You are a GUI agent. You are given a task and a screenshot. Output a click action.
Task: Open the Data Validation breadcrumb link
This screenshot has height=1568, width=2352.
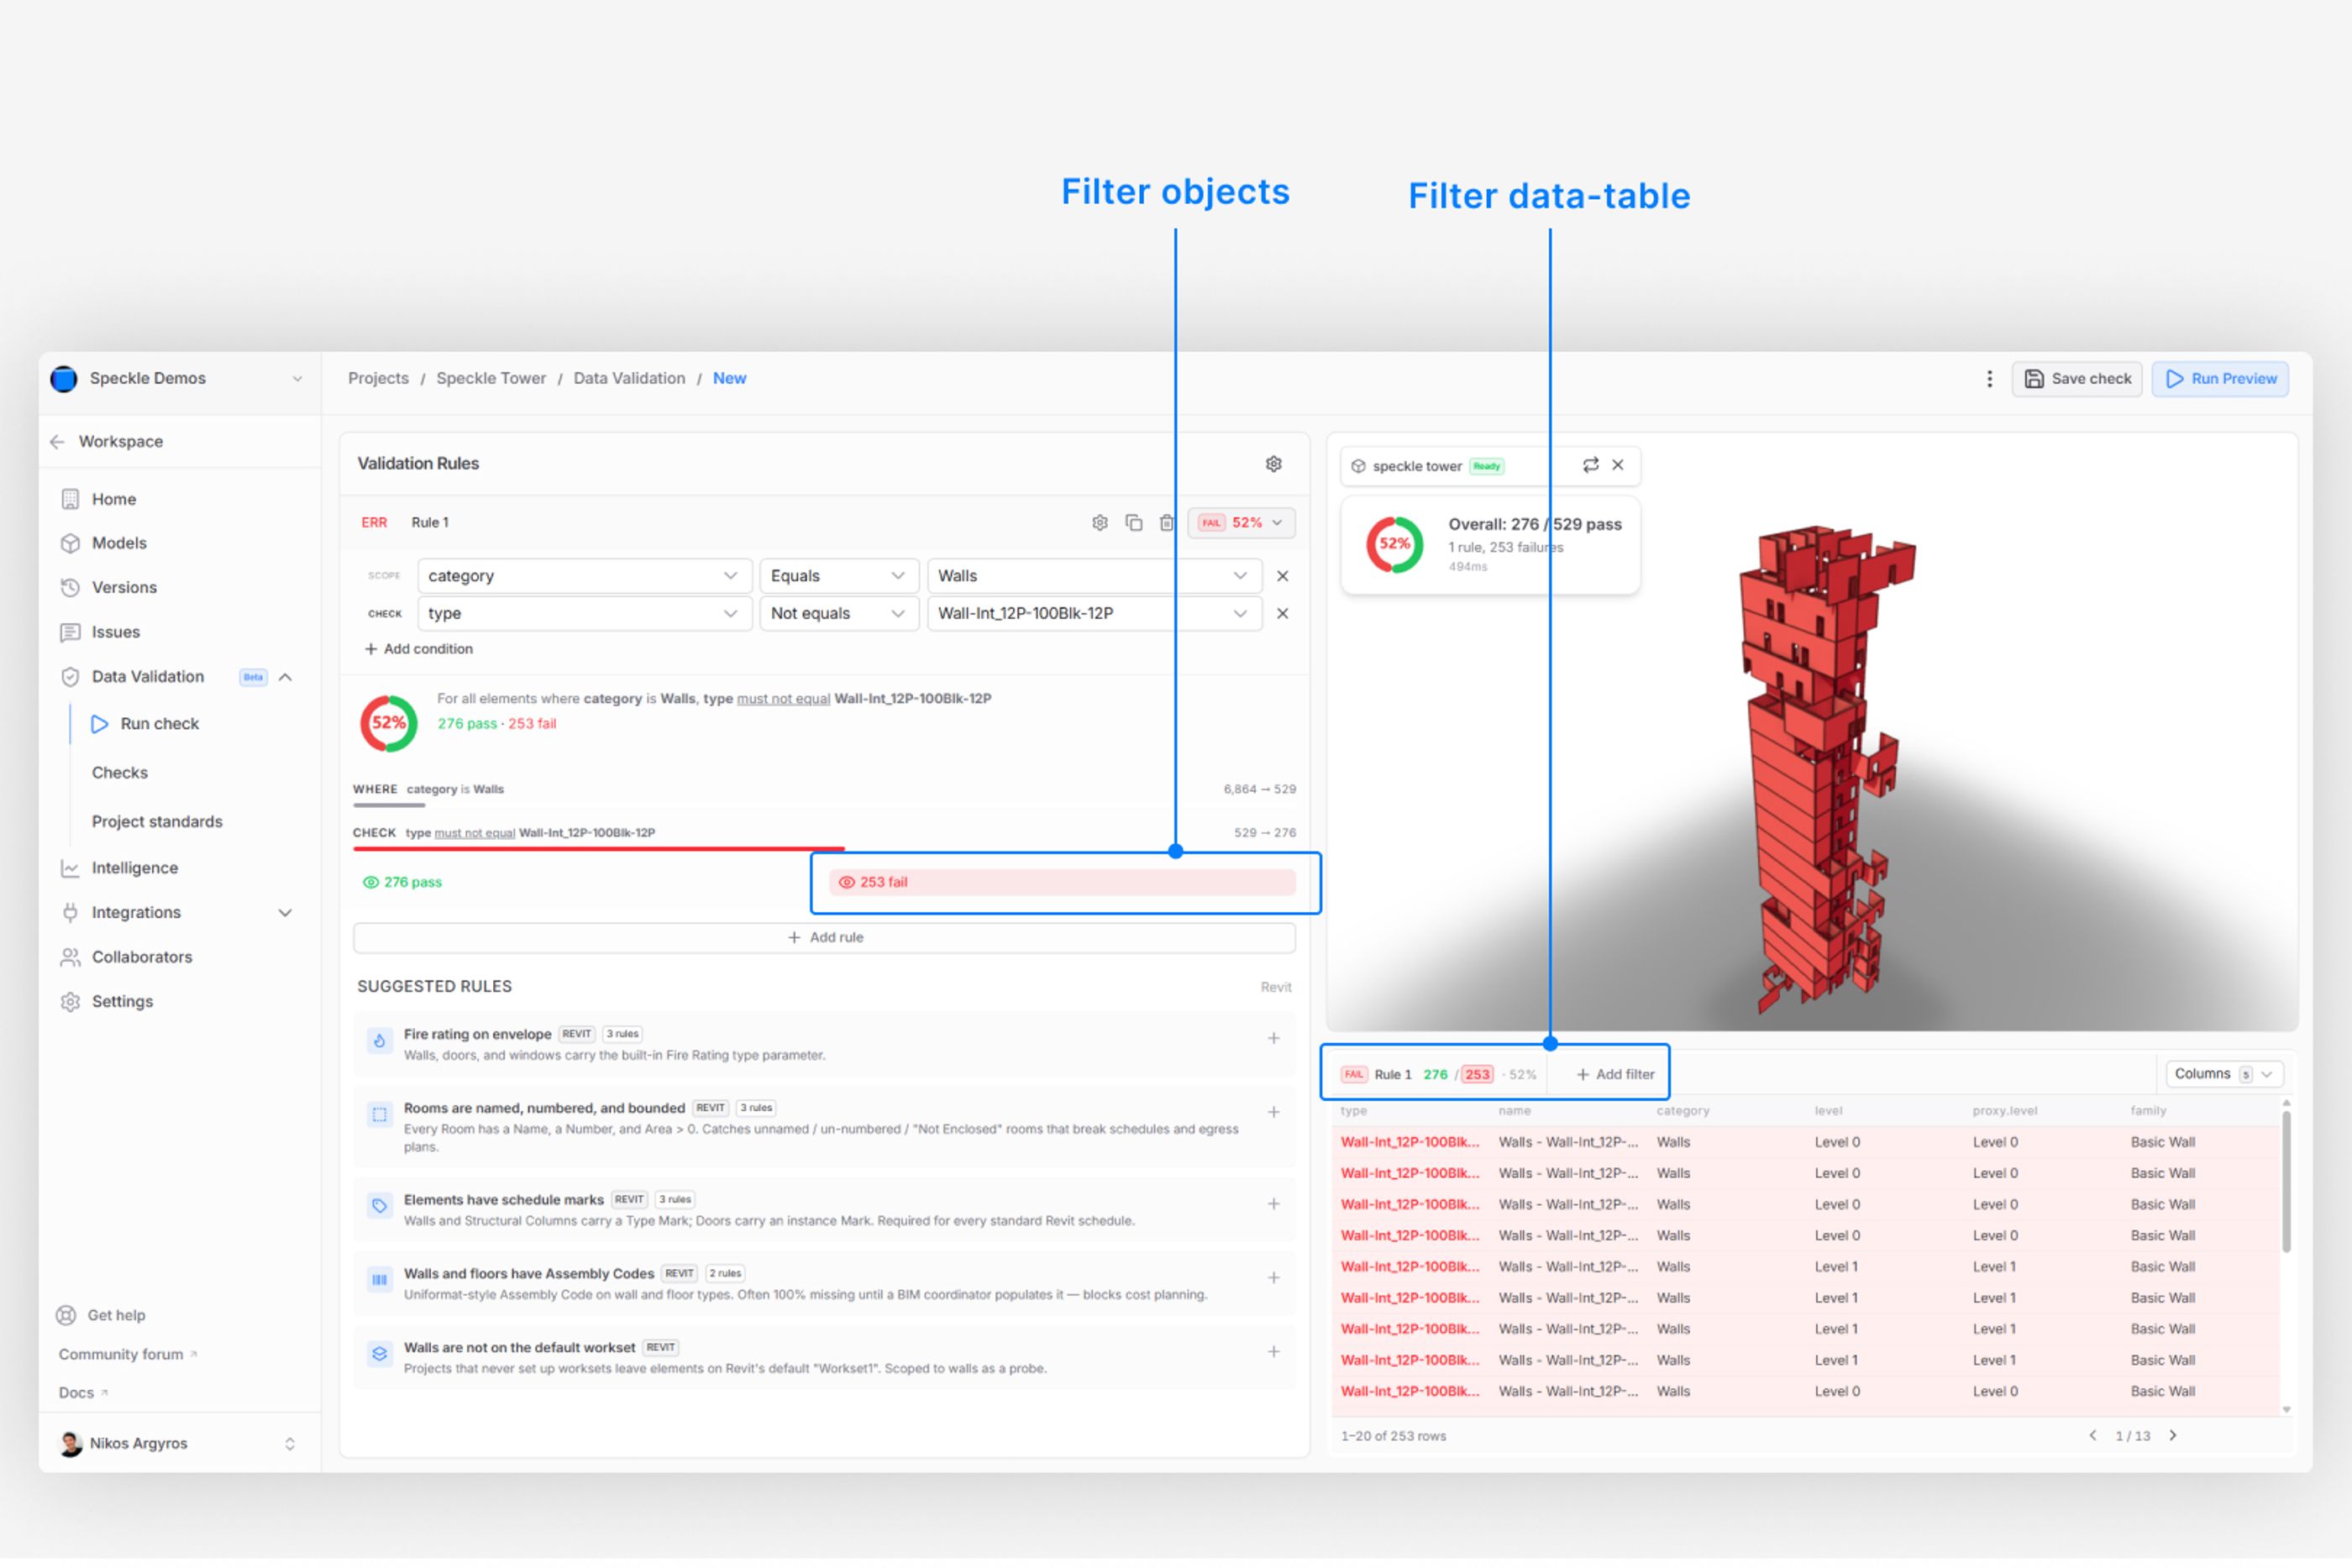tap(629, 379)
